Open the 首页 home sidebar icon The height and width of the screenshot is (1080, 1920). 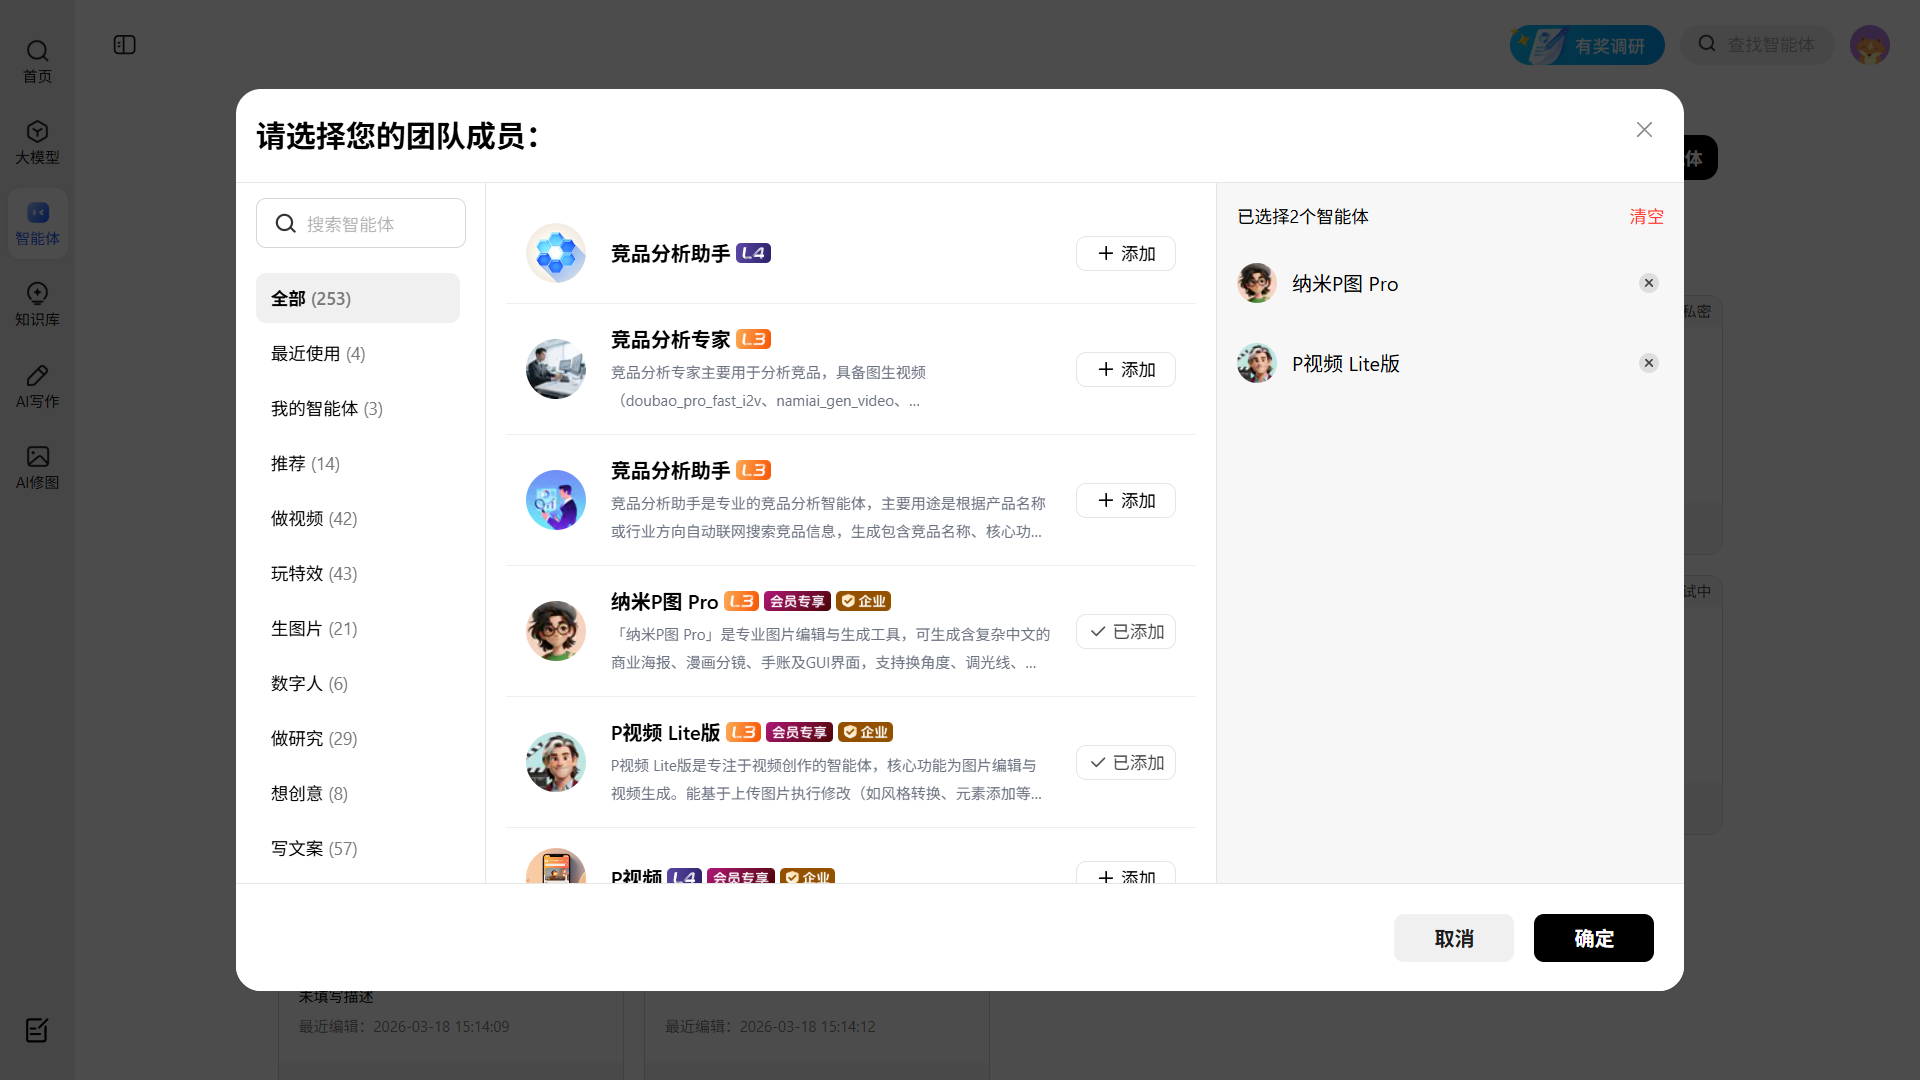click(x=37, y=61)
